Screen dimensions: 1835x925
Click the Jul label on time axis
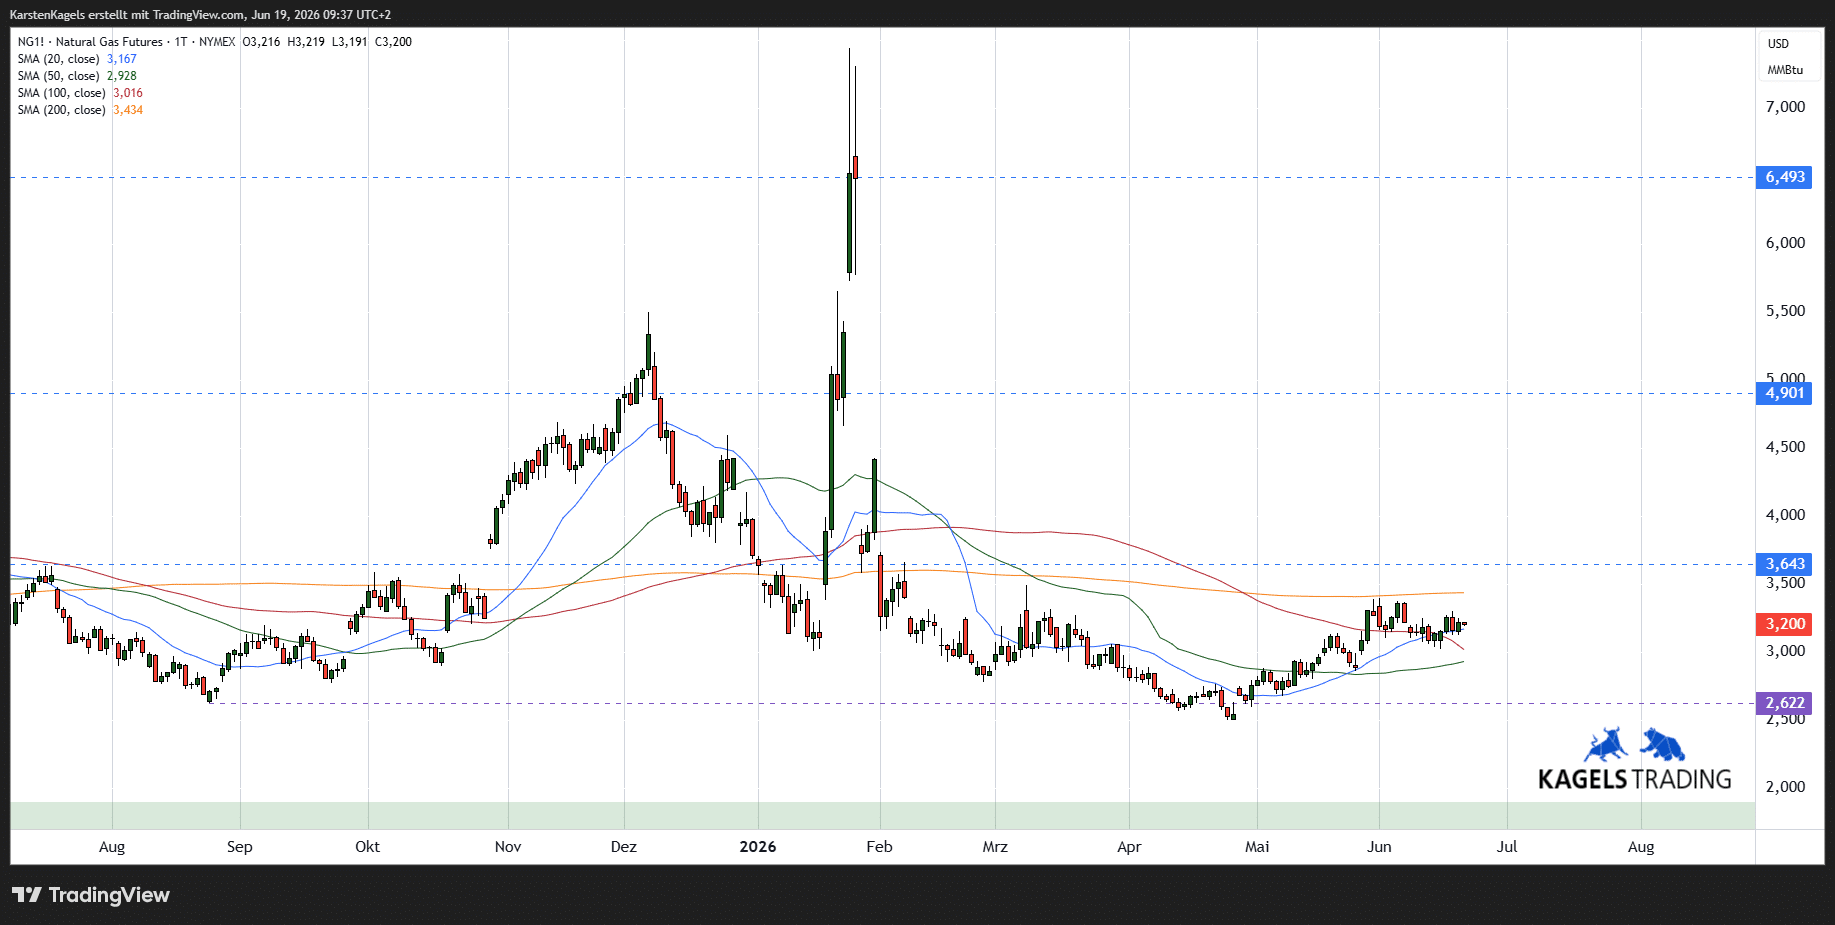coord(1507,847)
